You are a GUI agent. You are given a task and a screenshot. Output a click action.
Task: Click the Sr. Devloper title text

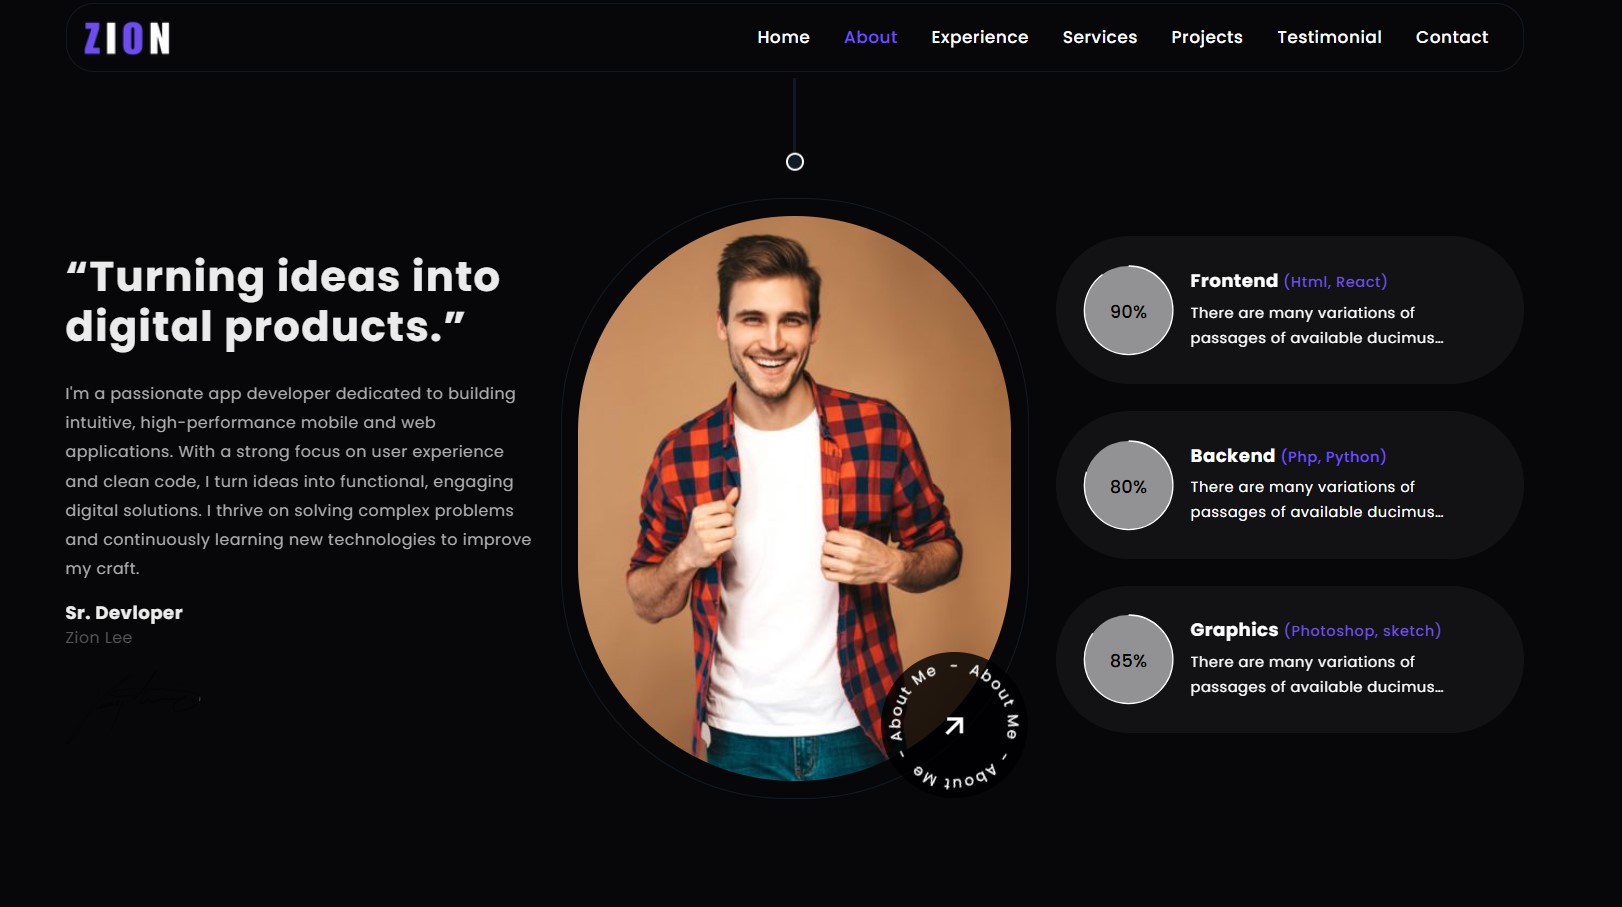coord(124,612)
